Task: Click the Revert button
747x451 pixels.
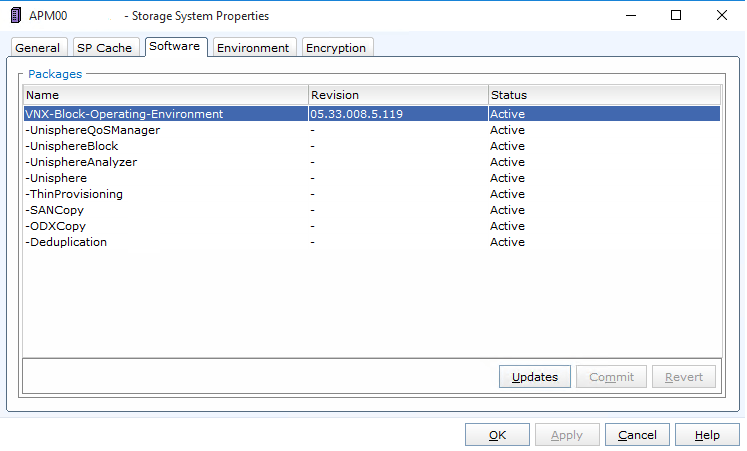Action: pos(684,377)
